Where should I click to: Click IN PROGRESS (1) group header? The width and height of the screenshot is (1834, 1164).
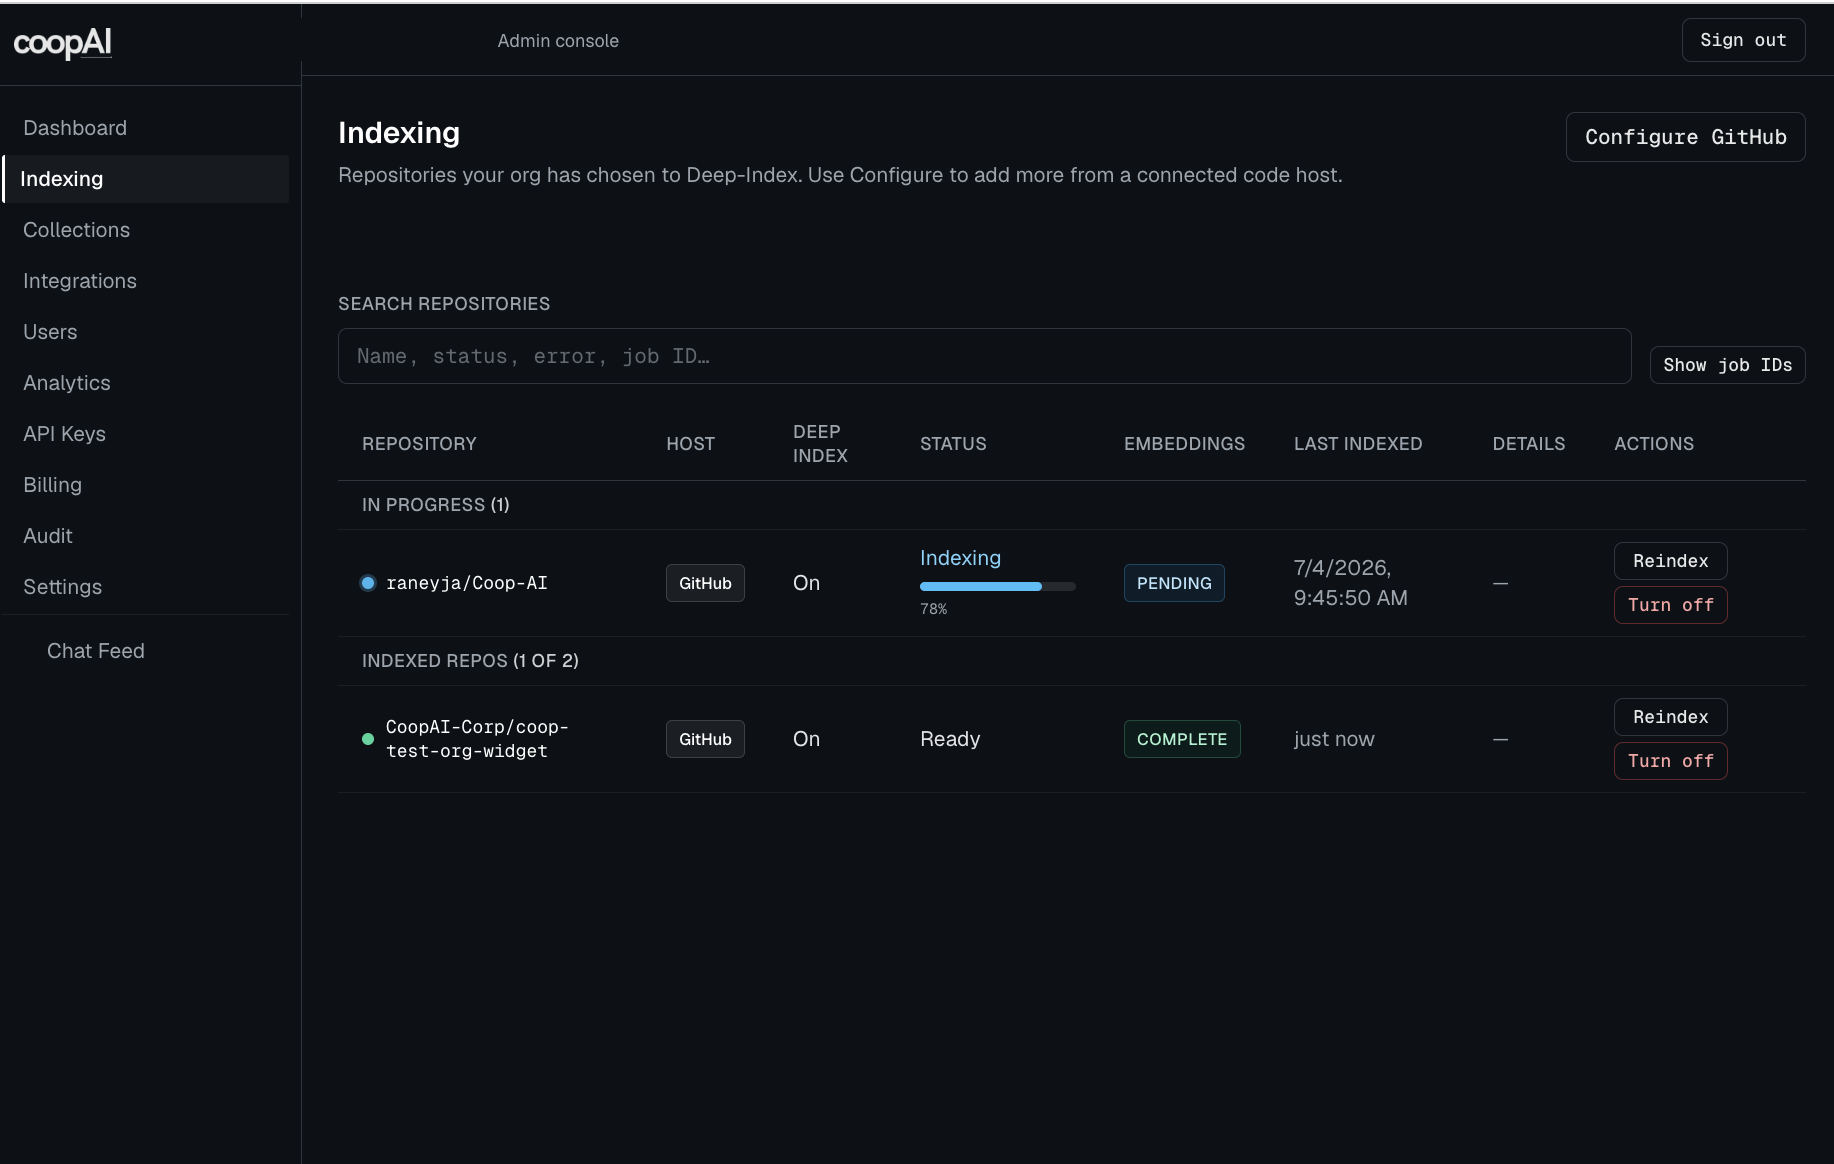point(436,505)
